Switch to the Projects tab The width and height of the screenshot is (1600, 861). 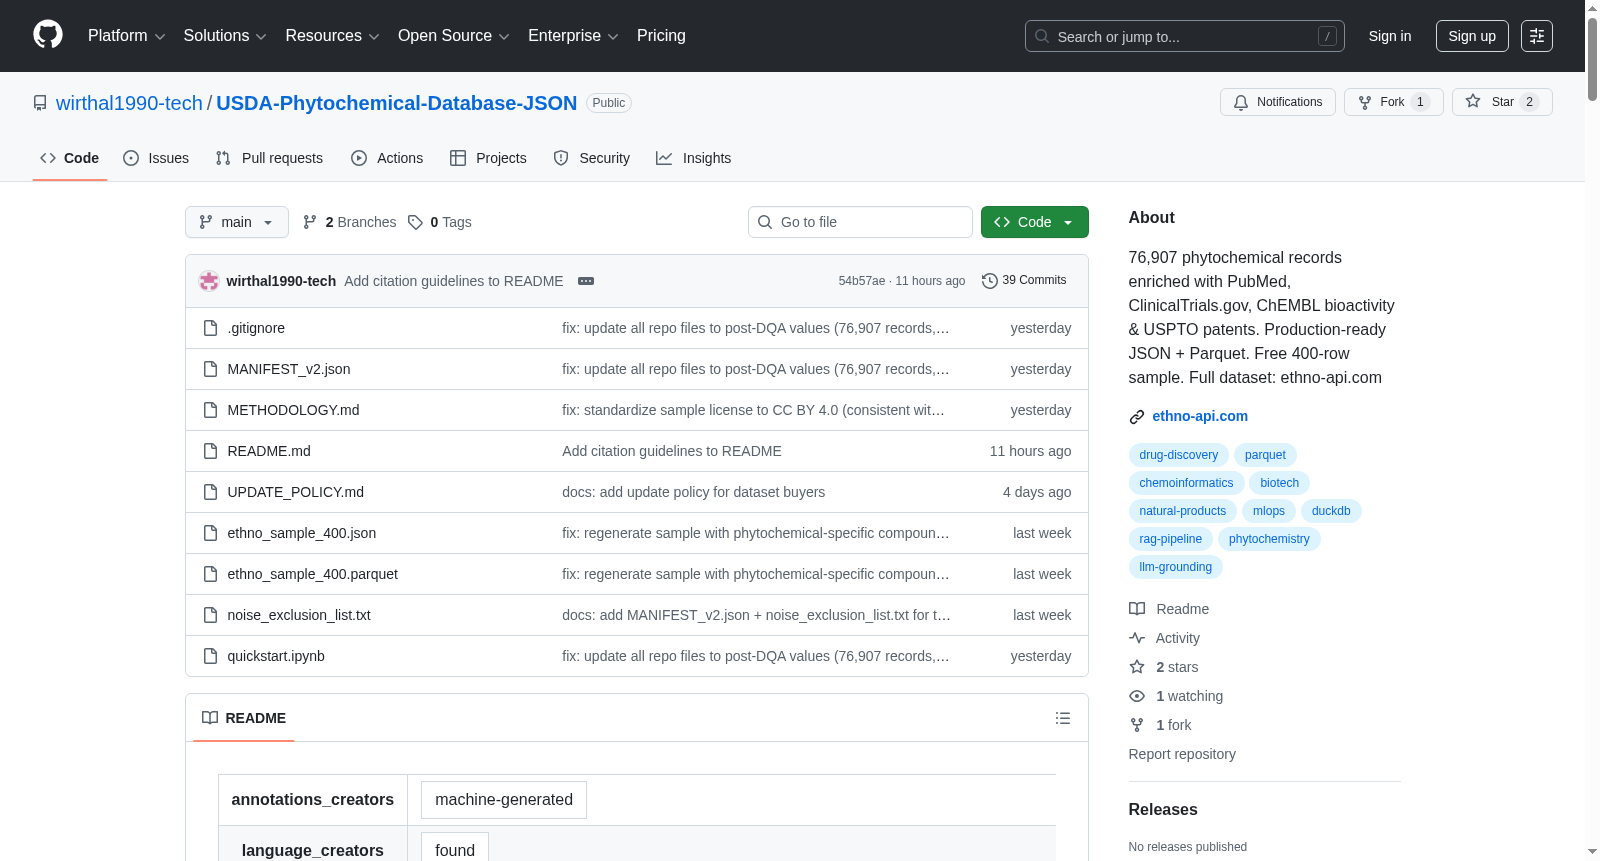click(488, 158)
